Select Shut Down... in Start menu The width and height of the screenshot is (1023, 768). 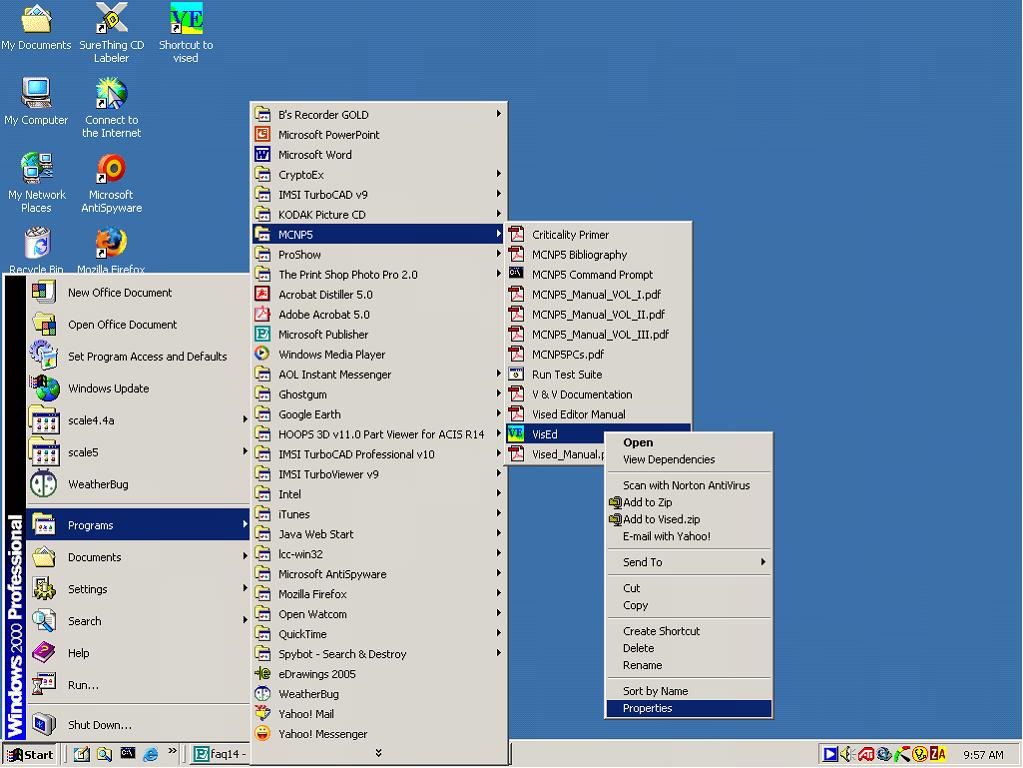(138, 724)
